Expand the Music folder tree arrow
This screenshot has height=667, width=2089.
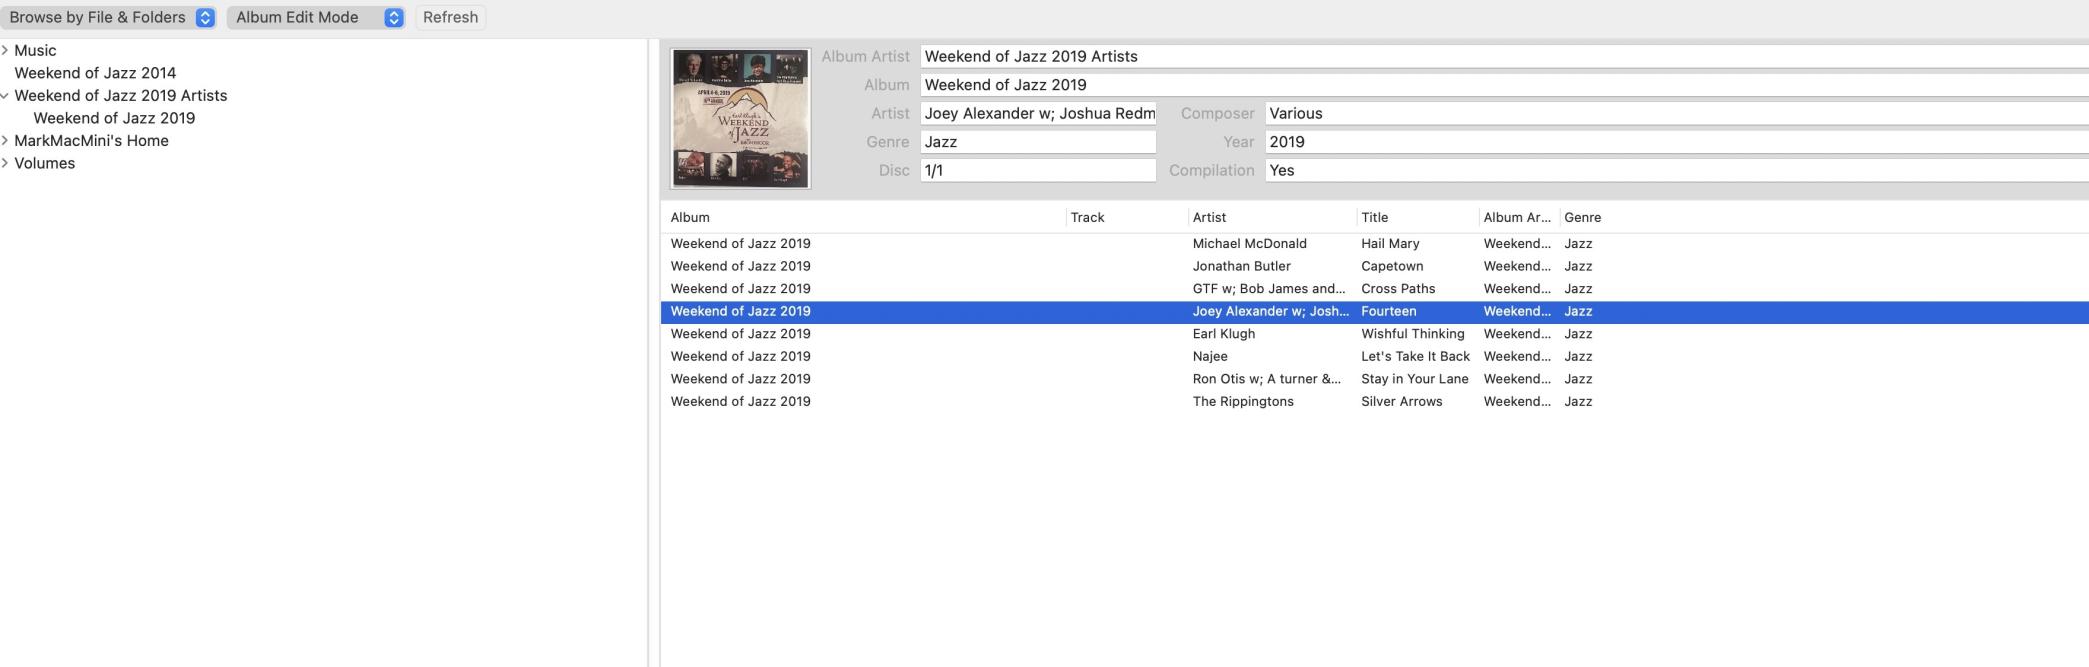pos(5,50)
